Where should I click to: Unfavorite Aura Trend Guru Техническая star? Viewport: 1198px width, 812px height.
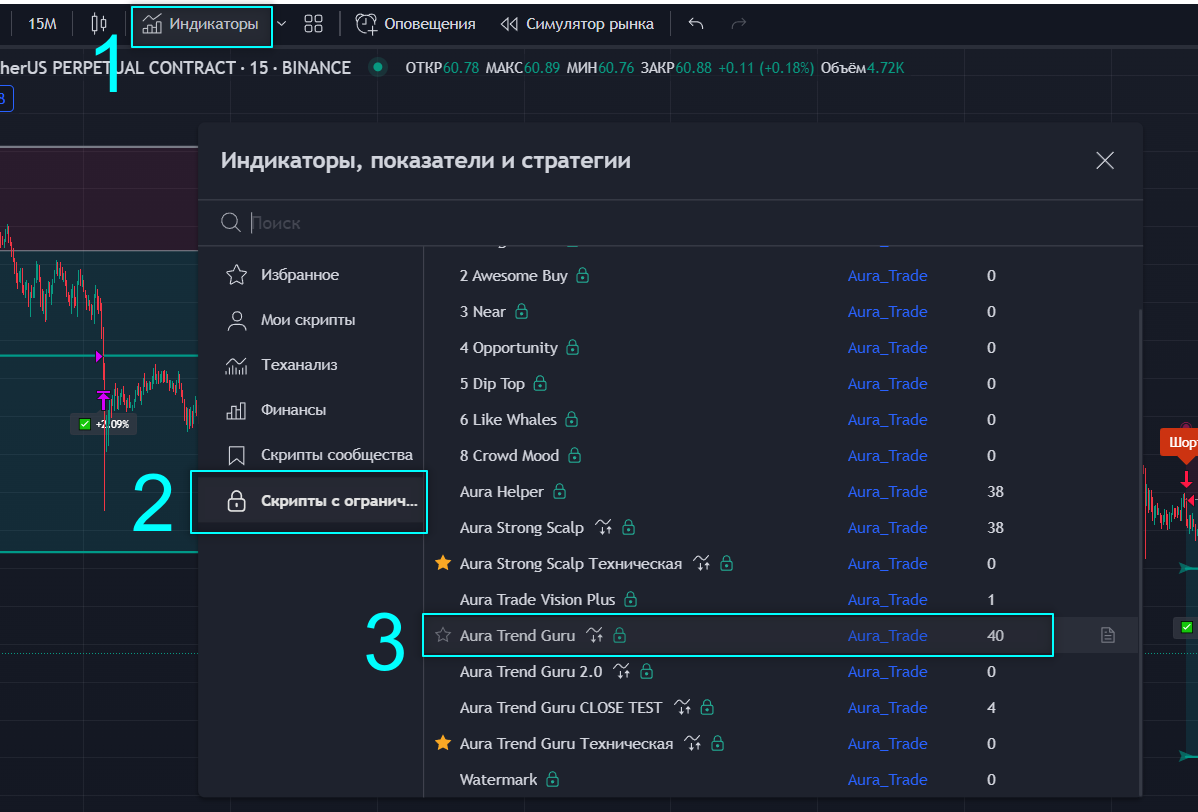coord(443,744)
